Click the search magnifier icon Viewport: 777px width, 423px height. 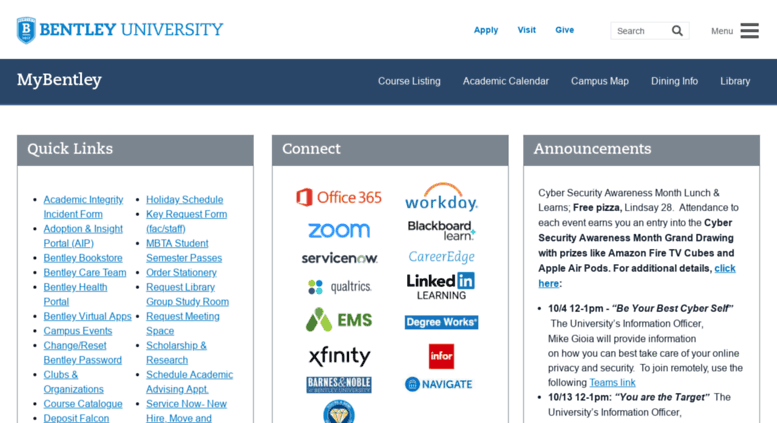pos(677,31)
